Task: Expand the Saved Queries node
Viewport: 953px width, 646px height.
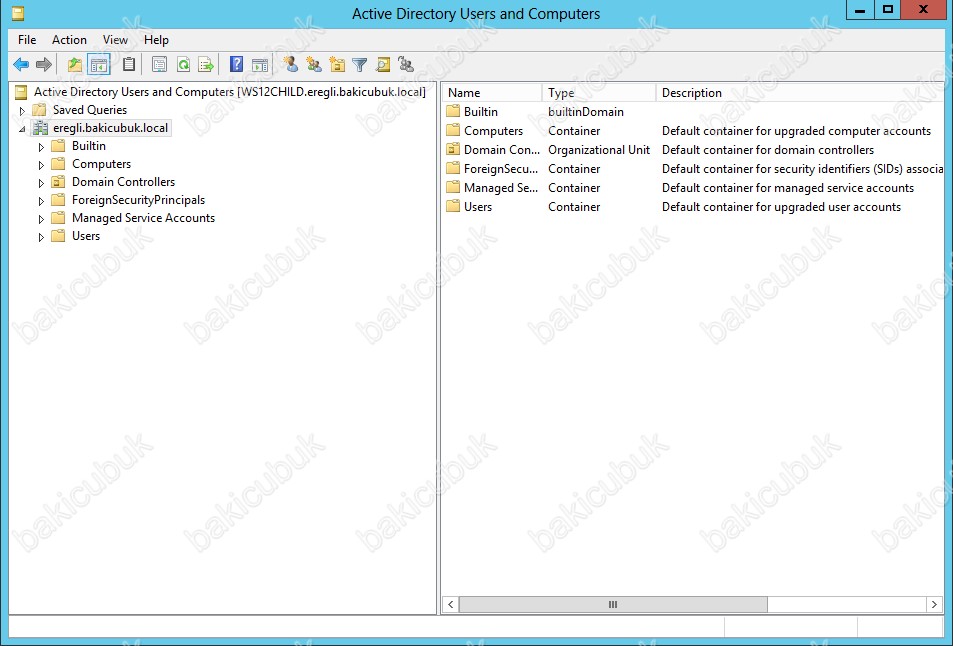Action: tap(22, 111)
